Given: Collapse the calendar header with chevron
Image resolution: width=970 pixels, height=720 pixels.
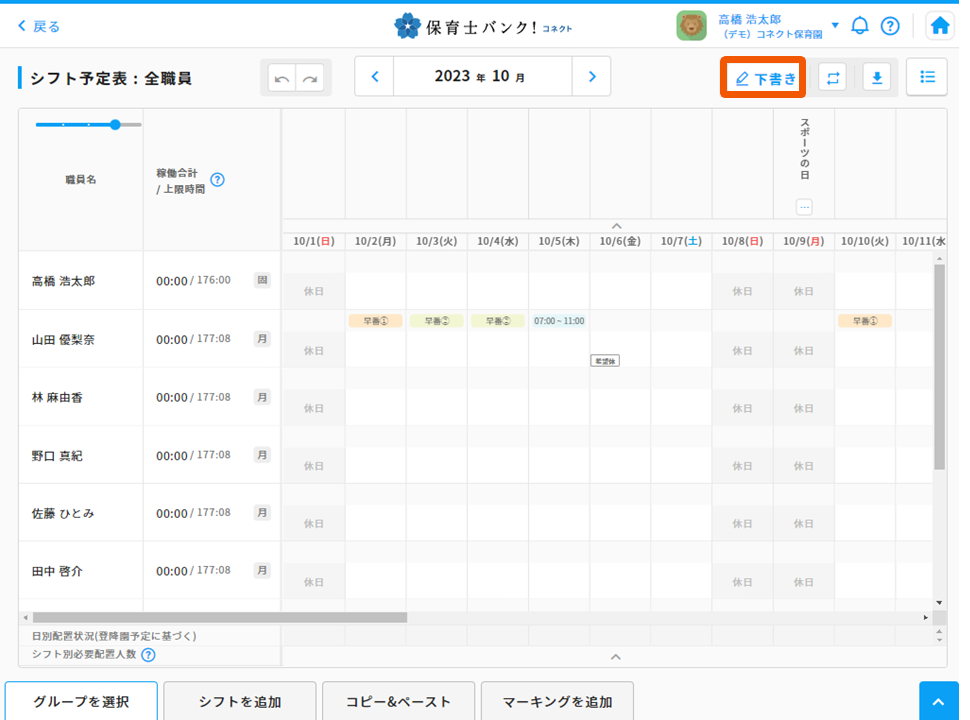Looking at the screenshot, I should pyautogui.click(x=616, y=226).
